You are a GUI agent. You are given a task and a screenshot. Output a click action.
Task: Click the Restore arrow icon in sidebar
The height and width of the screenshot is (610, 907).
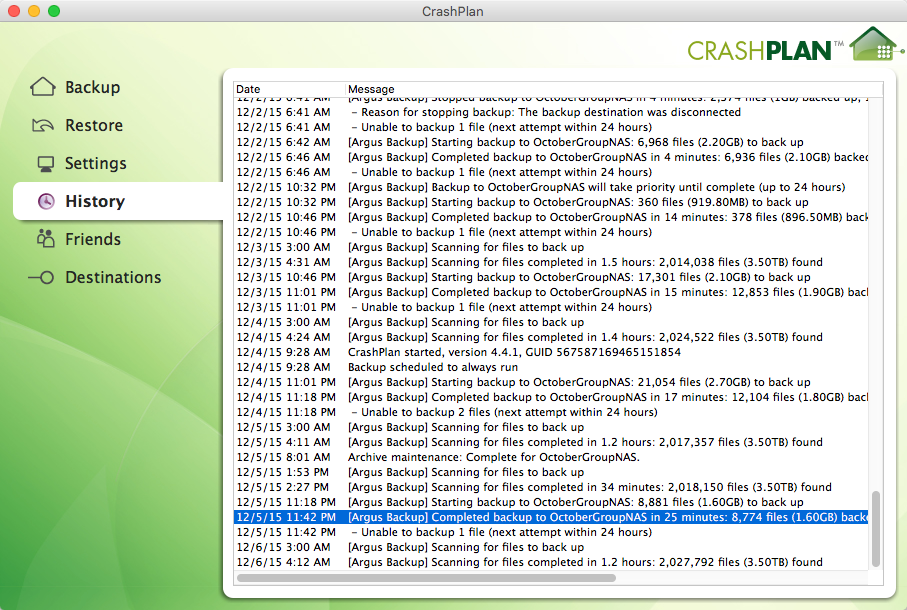[x=43, y=125]
